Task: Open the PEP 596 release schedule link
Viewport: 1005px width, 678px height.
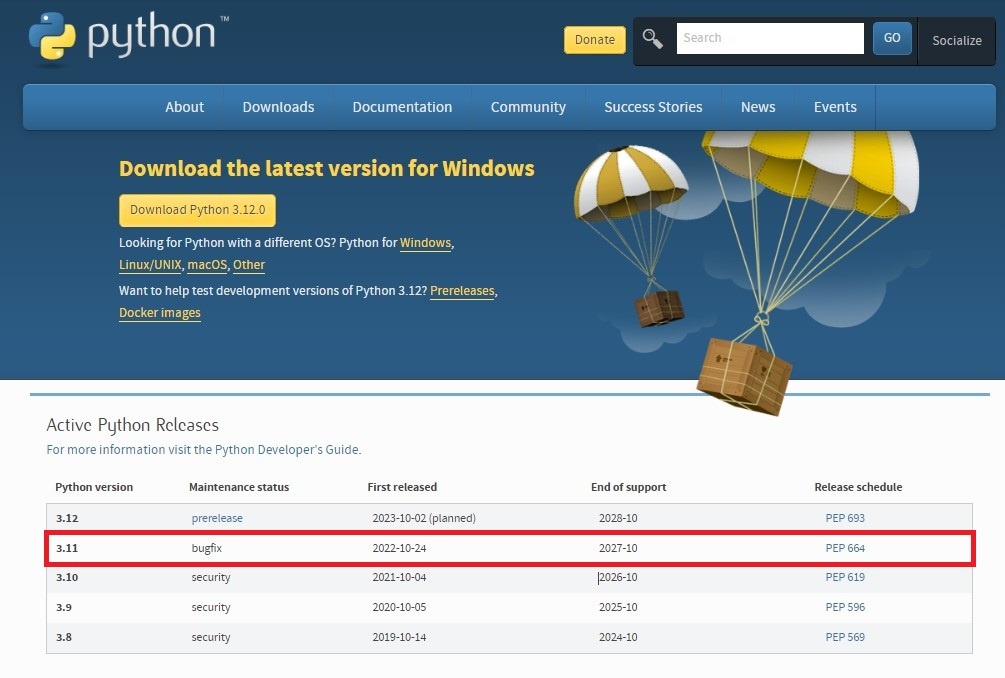Action: click(x=845, y=607)
